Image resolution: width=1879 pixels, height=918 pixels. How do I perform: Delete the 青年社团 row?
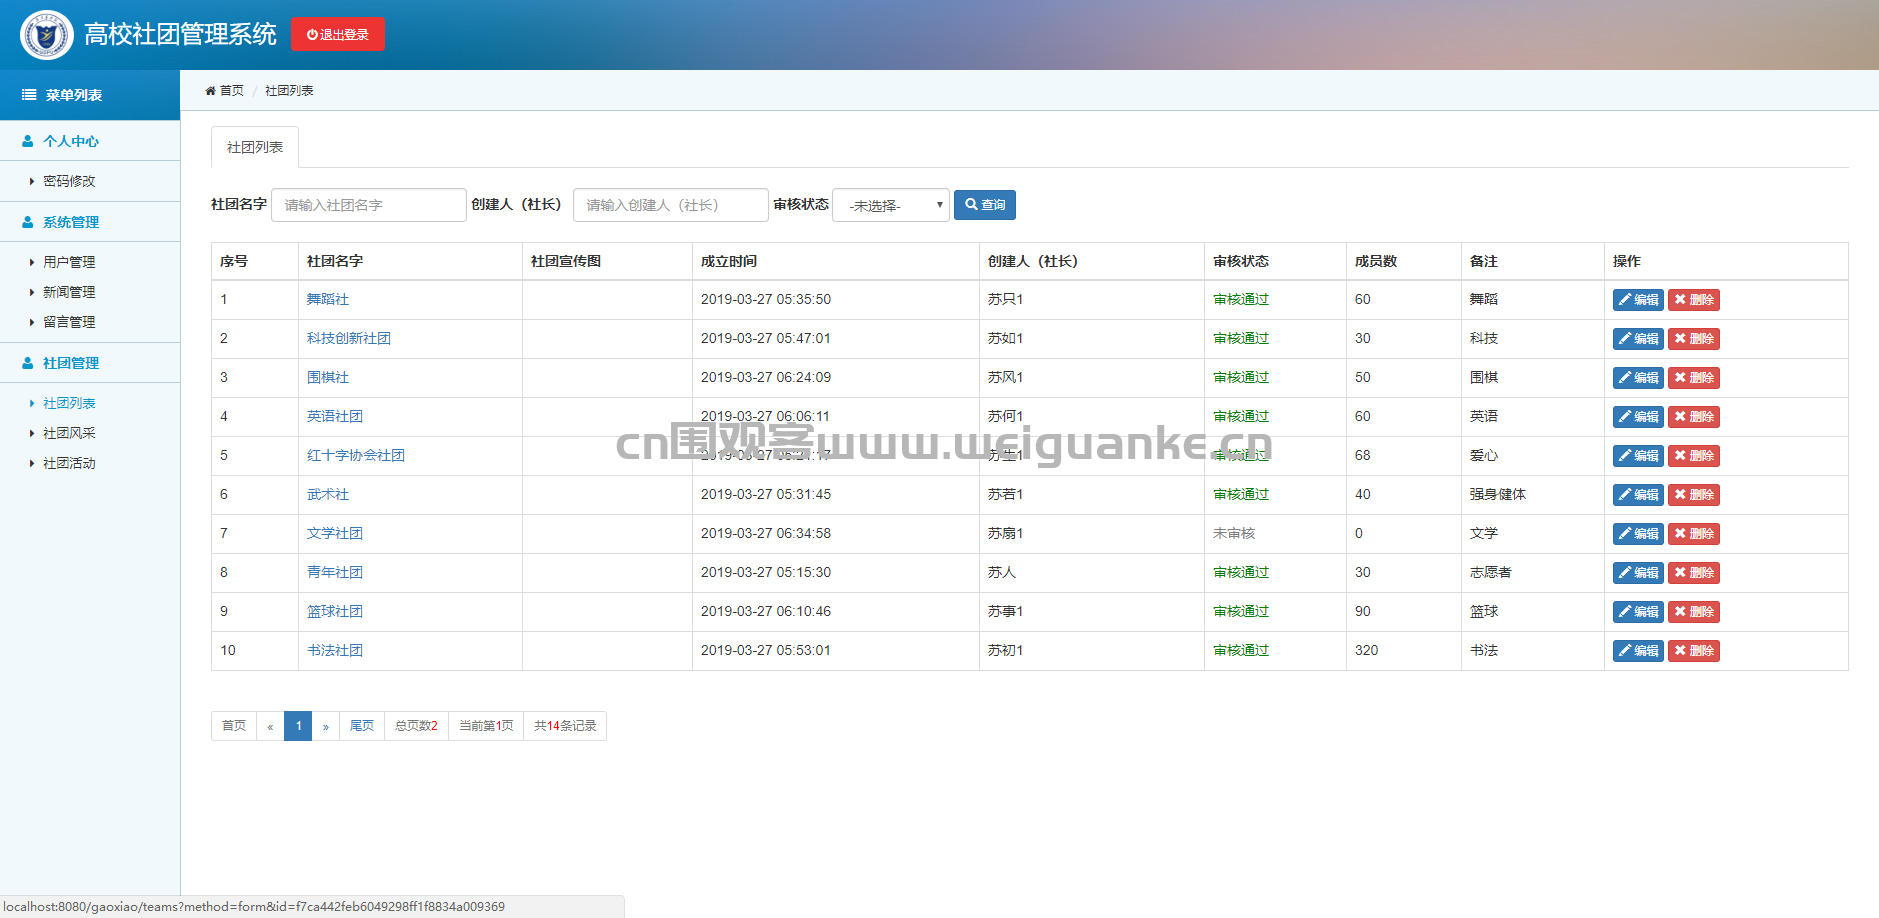pyautogui.click(x=1694, y=573)
